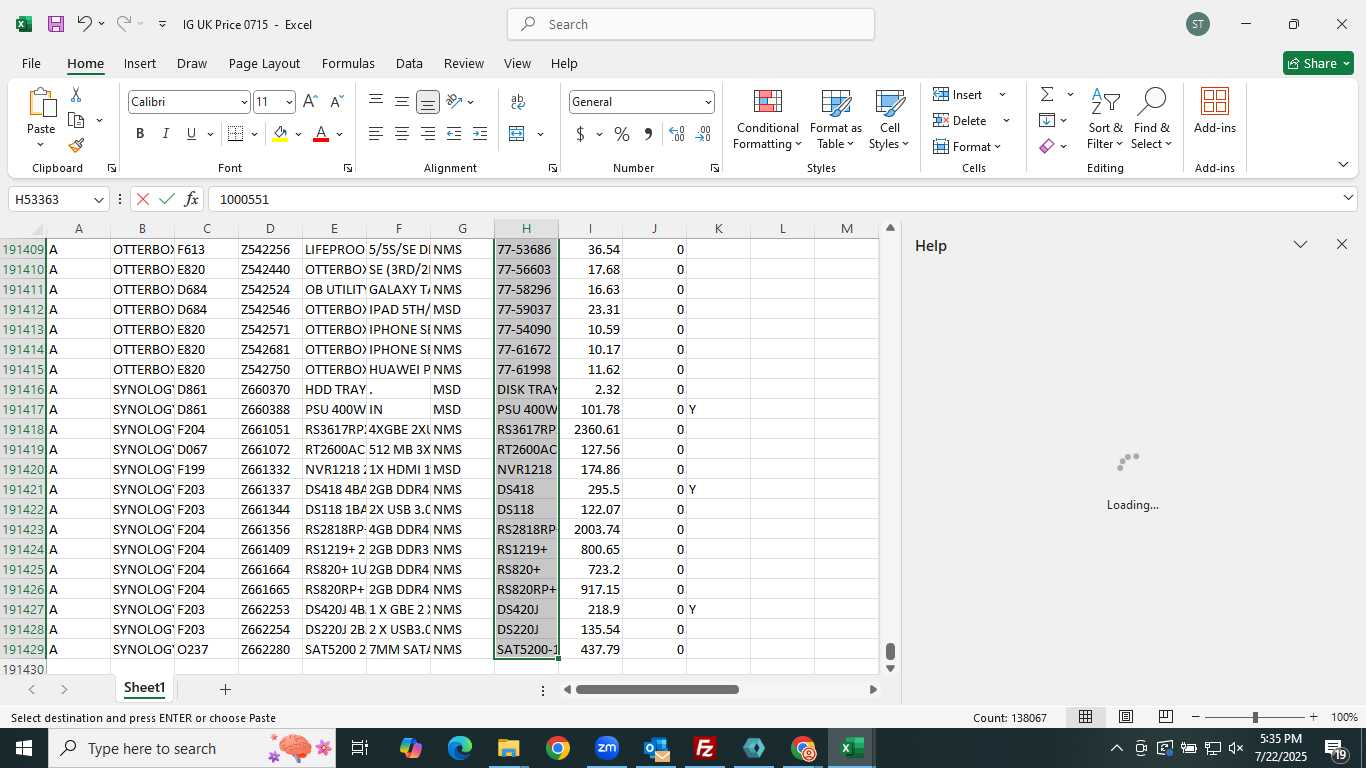Select the Format Painter brush
Viewport: 1366px width, 768px height.
pyautogui.click(x=76, y=146)
